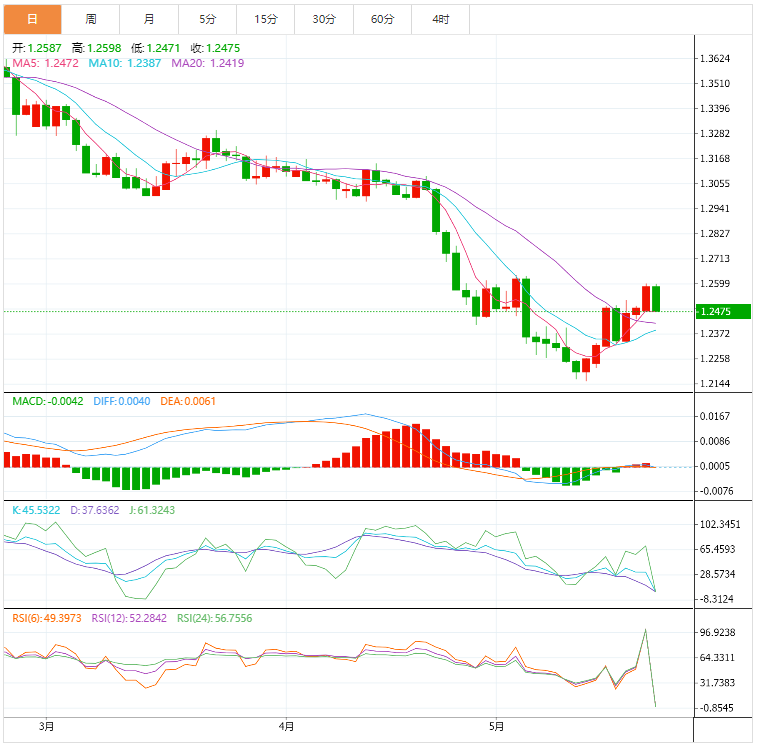The width and height of the screenshot is (759, 751).
Task: Click the 1.2599 price axis label
Action: point(715,284)
